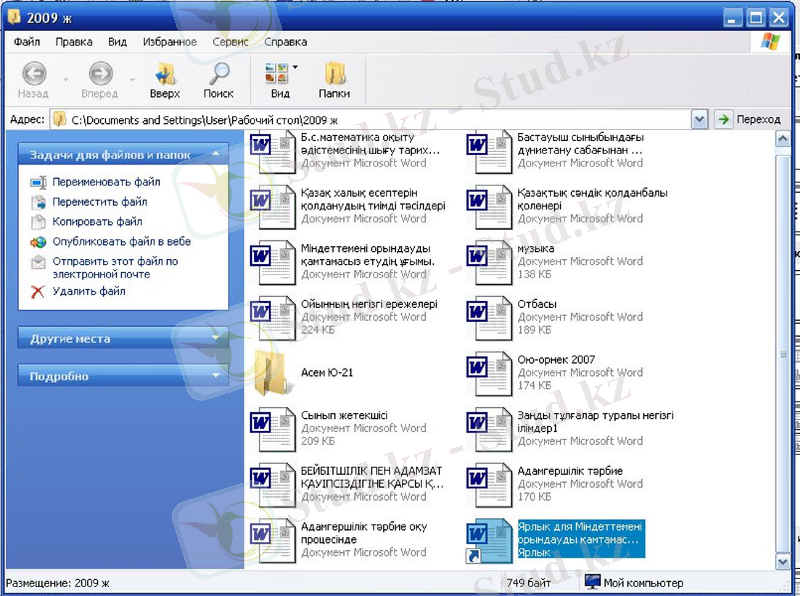Click the Forward (Вперед) arrow icon
The image size is (800, 596).
click(x=100, y=73)
